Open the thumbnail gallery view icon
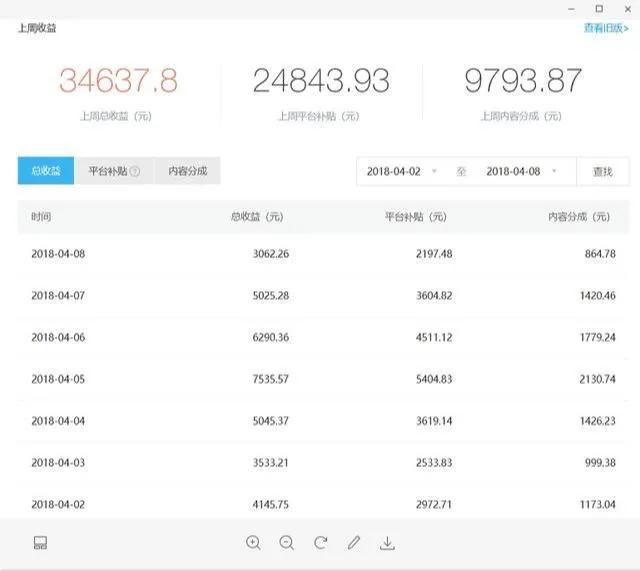The height and width of the screenshot is (571, 640). [x=40, y=543]
